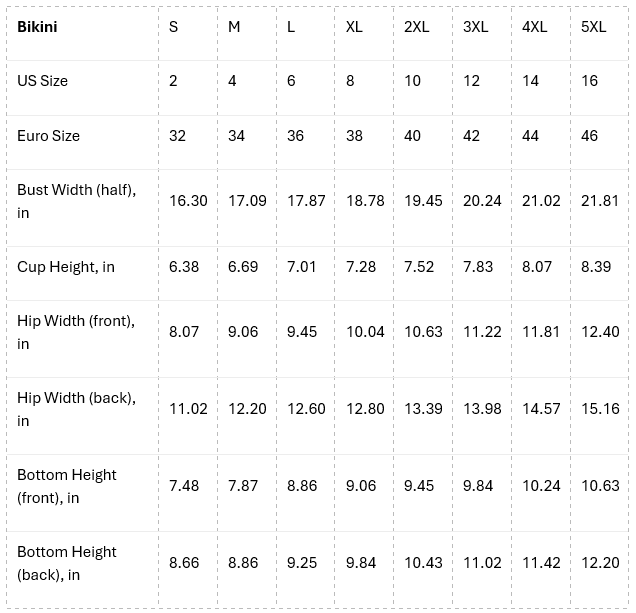Viewport: 636px width, 613px height.
Task: Select the bust width value 16.30
Action: coord(188,201)
